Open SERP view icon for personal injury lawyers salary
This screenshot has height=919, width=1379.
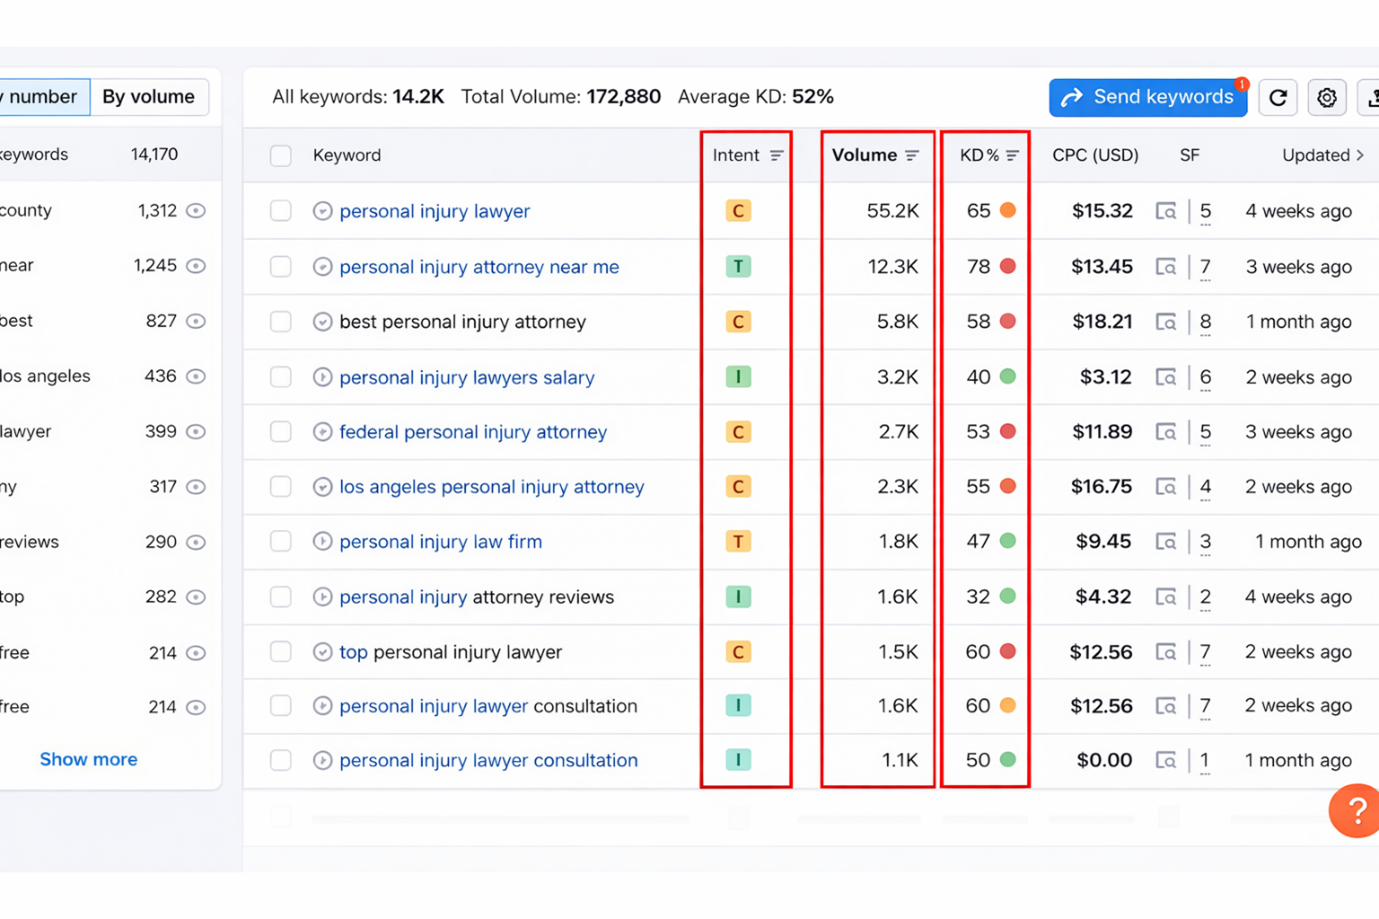(x=1166, y=377)
